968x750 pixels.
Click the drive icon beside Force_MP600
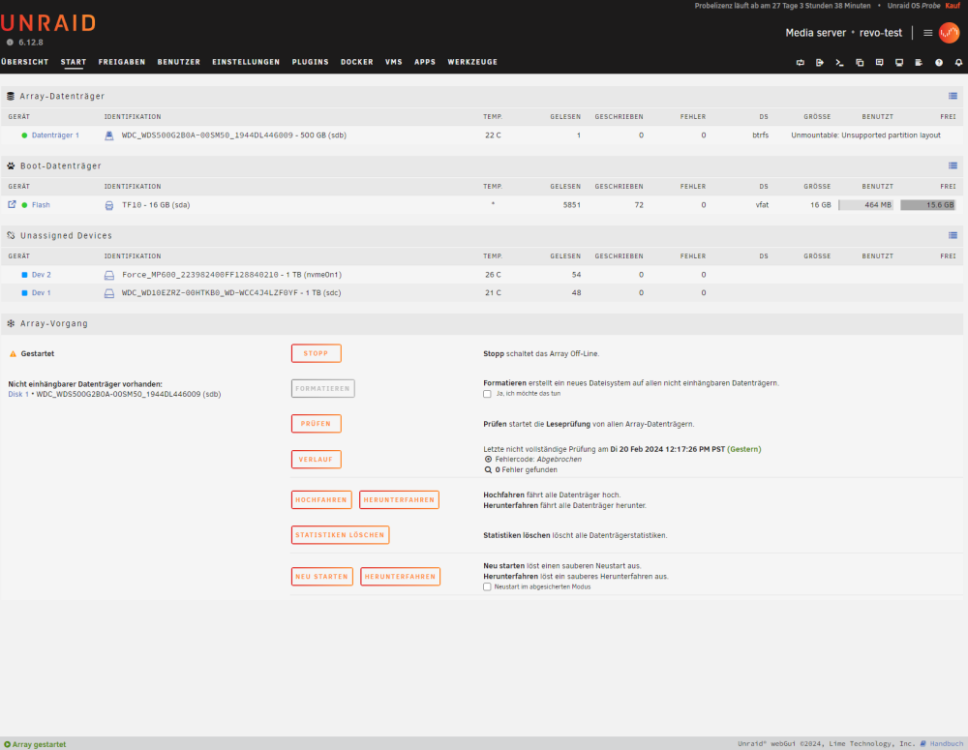pos(109,275)
